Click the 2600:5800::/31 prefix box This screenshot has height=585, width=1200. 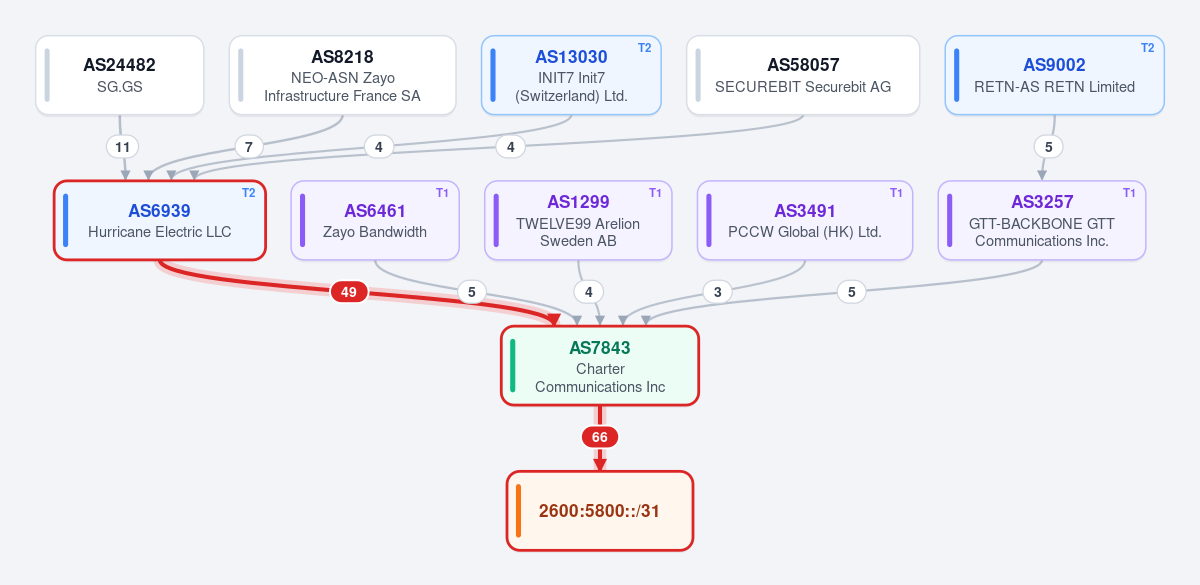(600, 511)
